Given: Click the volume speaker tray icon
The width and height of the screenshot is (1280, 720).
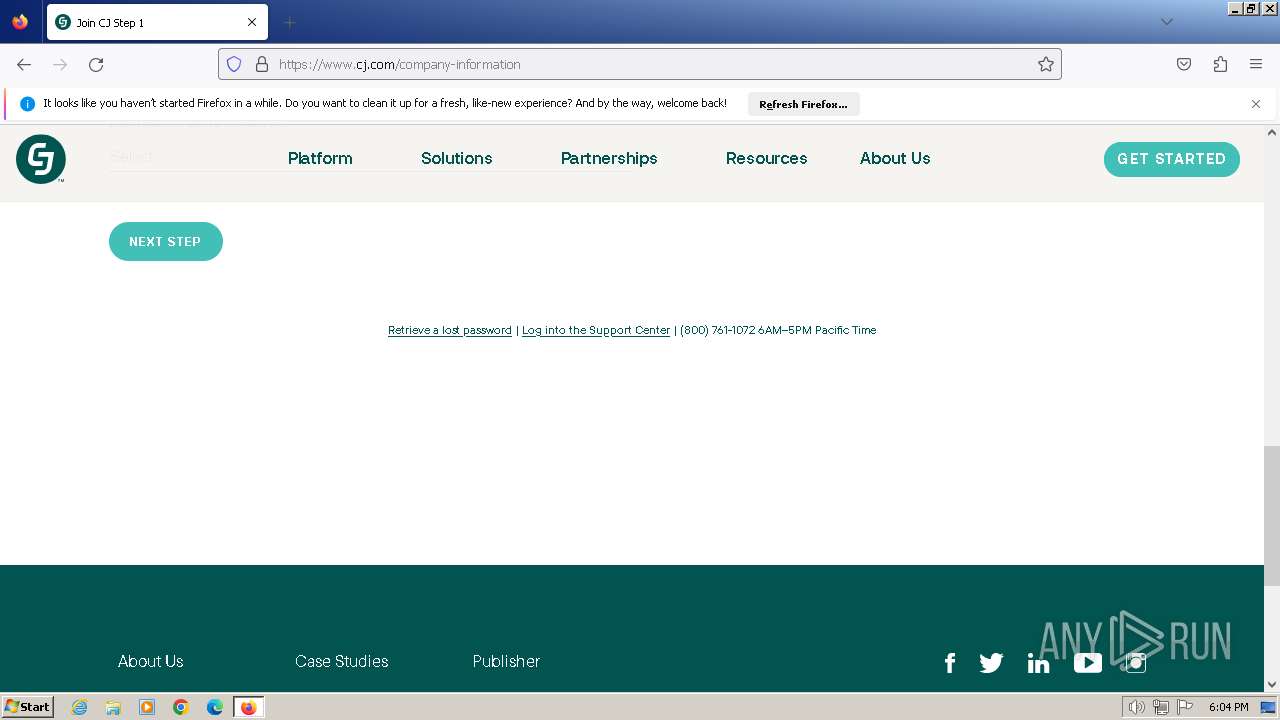Looking at the screenshot, I should point(1136,707).
